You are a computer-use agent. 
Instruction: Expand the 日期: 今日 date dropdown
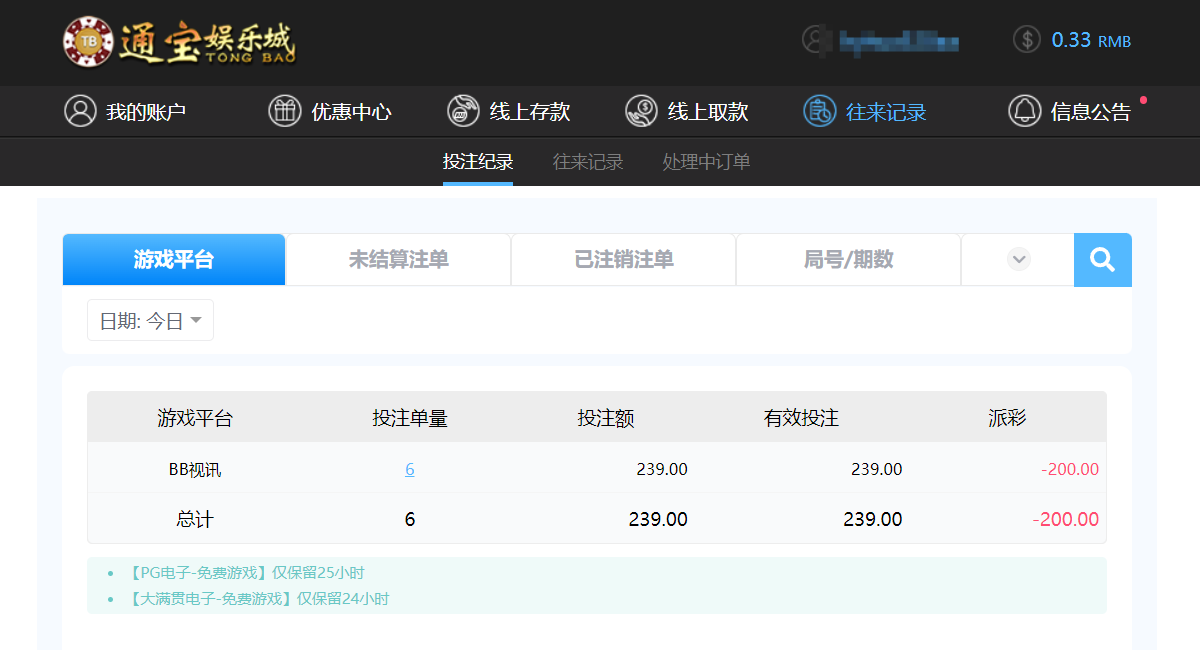pyautogui.click(x=148, y=319)
